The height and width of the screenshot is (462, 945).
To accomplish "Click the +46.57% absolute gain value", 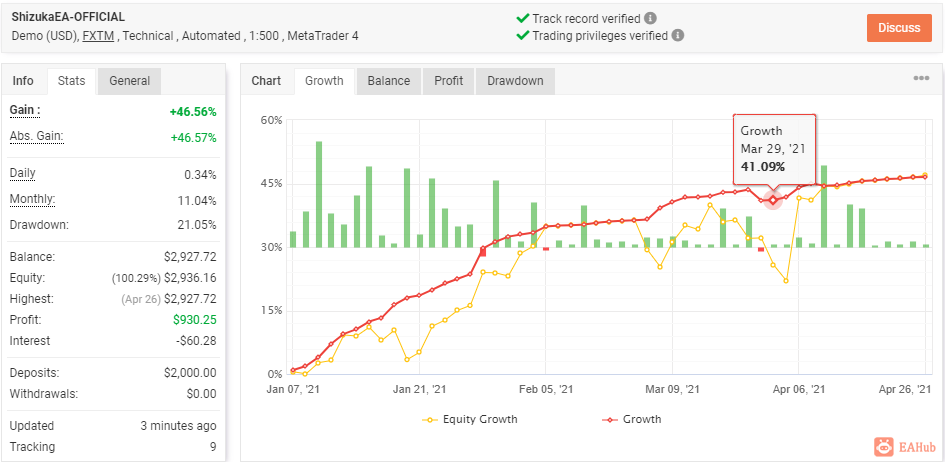I will tap(193, 137).
